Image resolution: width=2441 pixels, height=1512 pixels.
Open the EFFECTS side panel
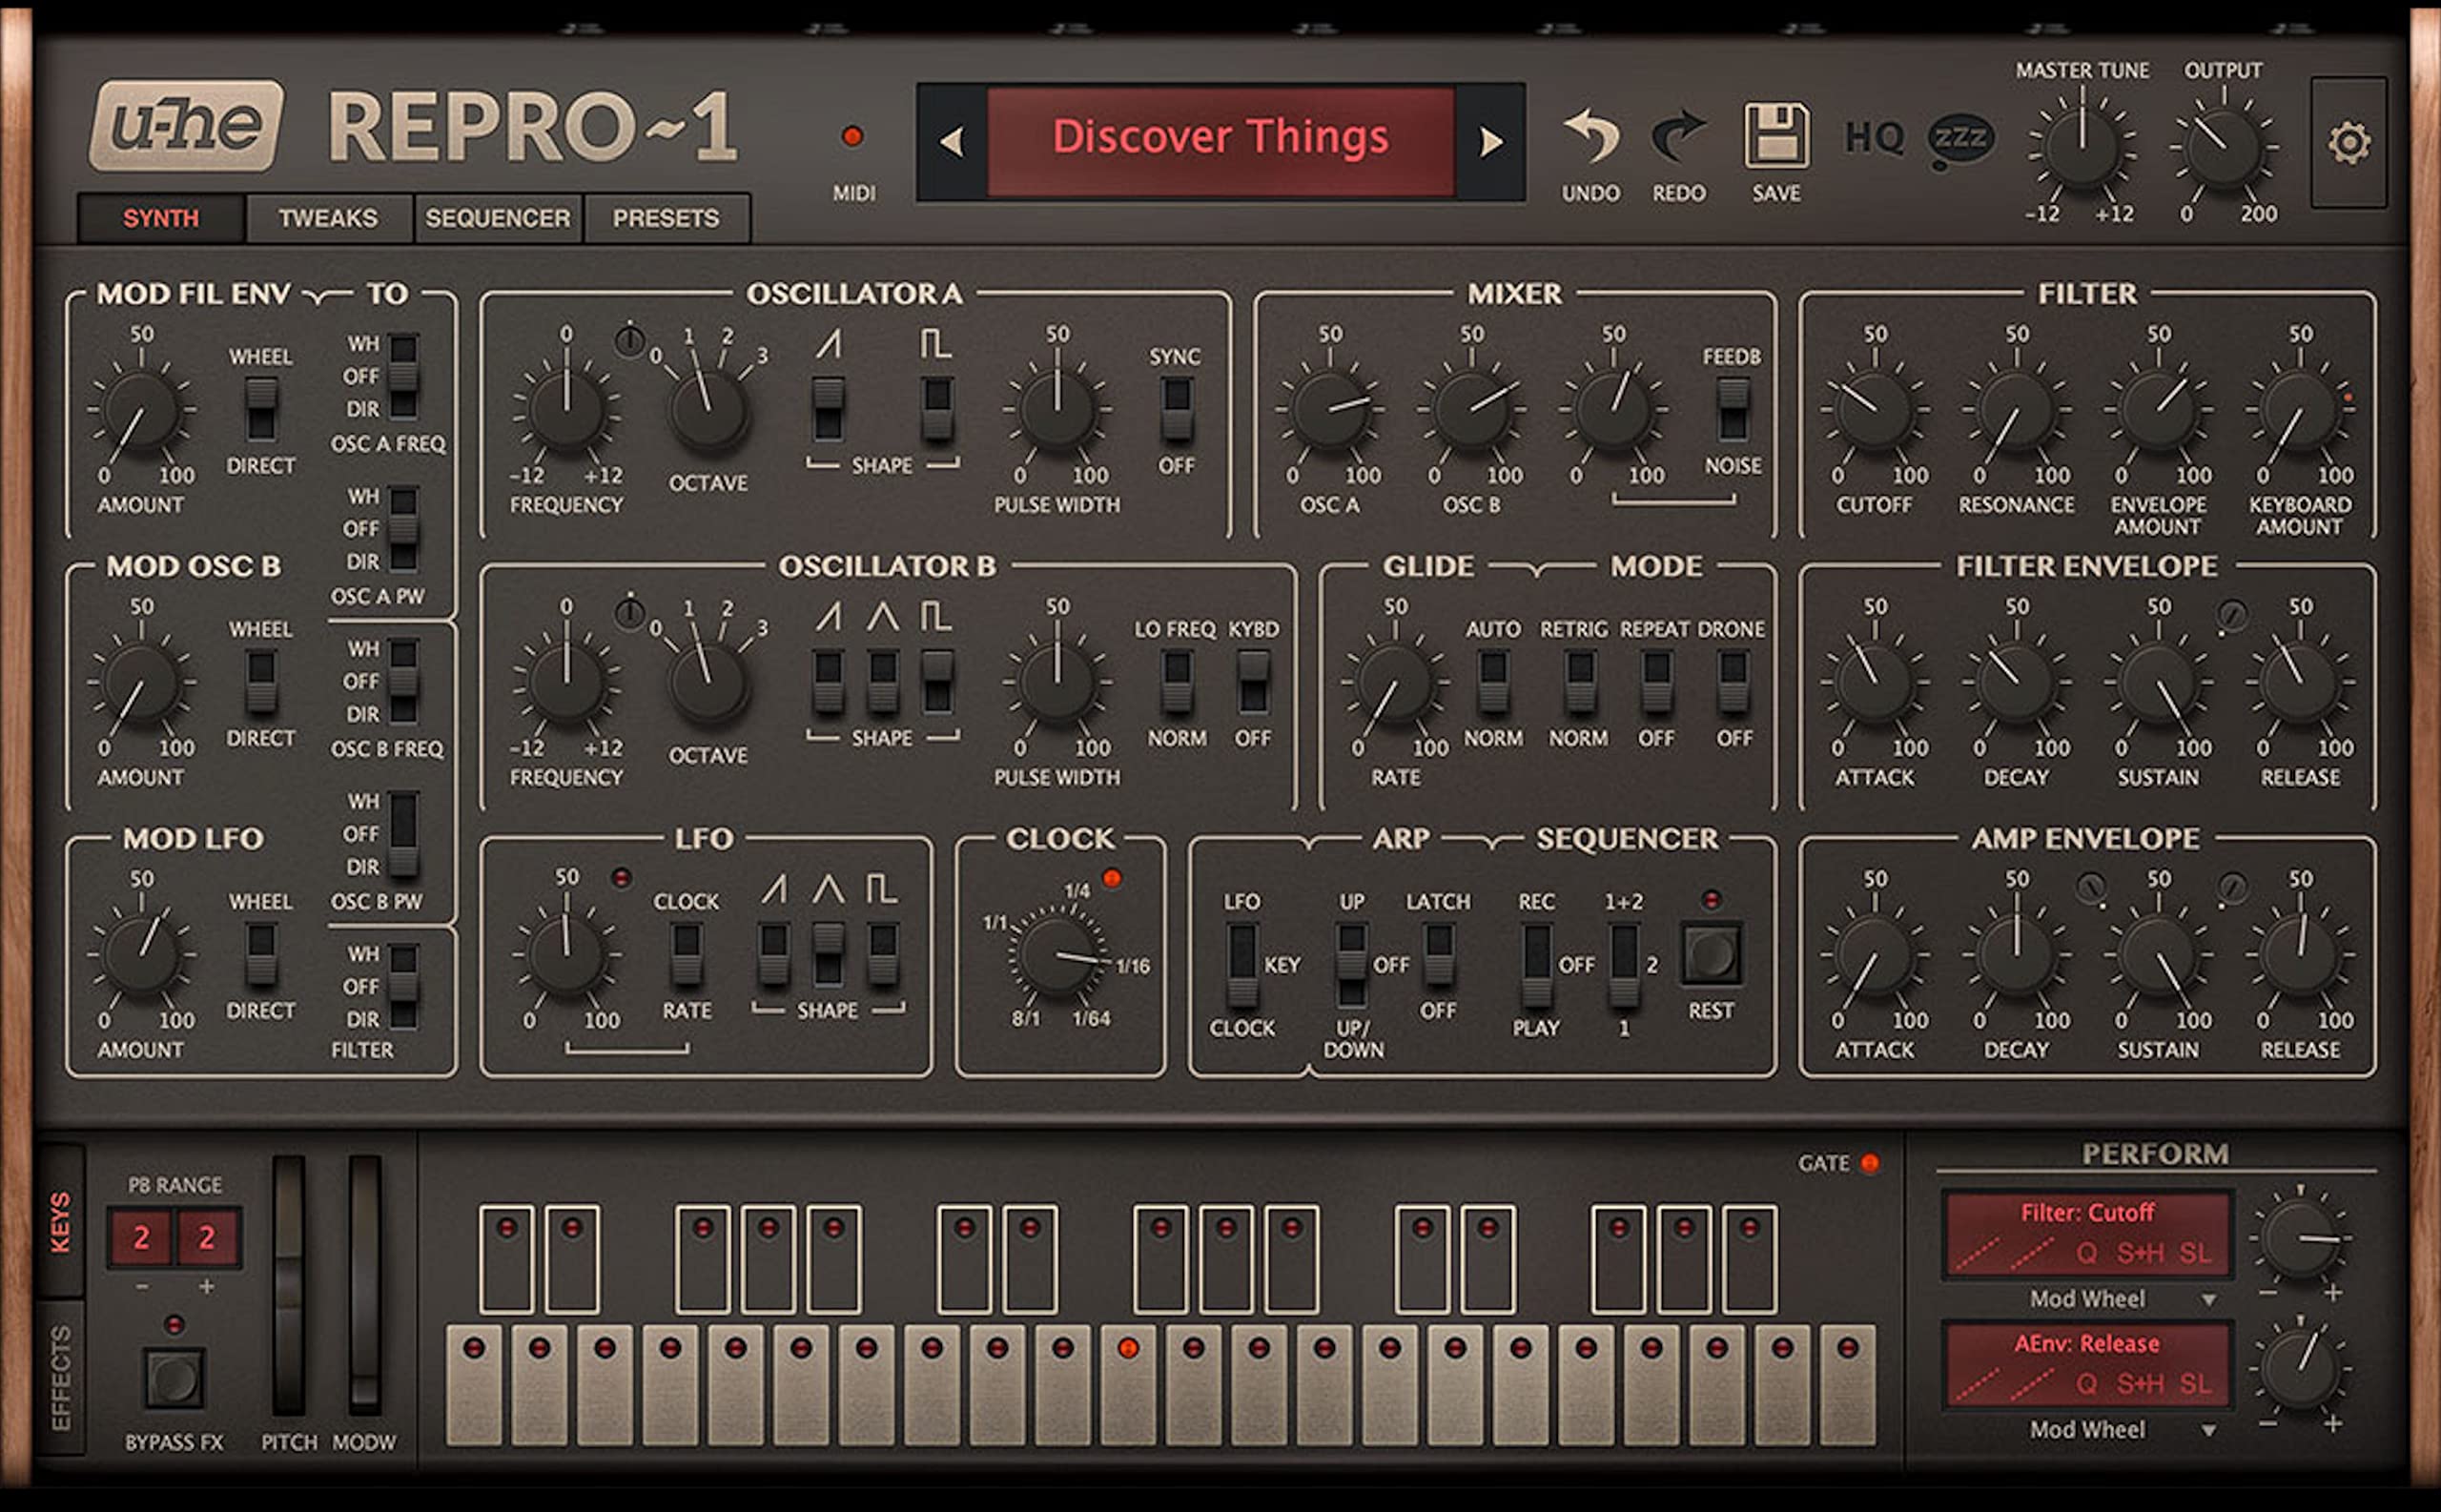coord(60,1377)
